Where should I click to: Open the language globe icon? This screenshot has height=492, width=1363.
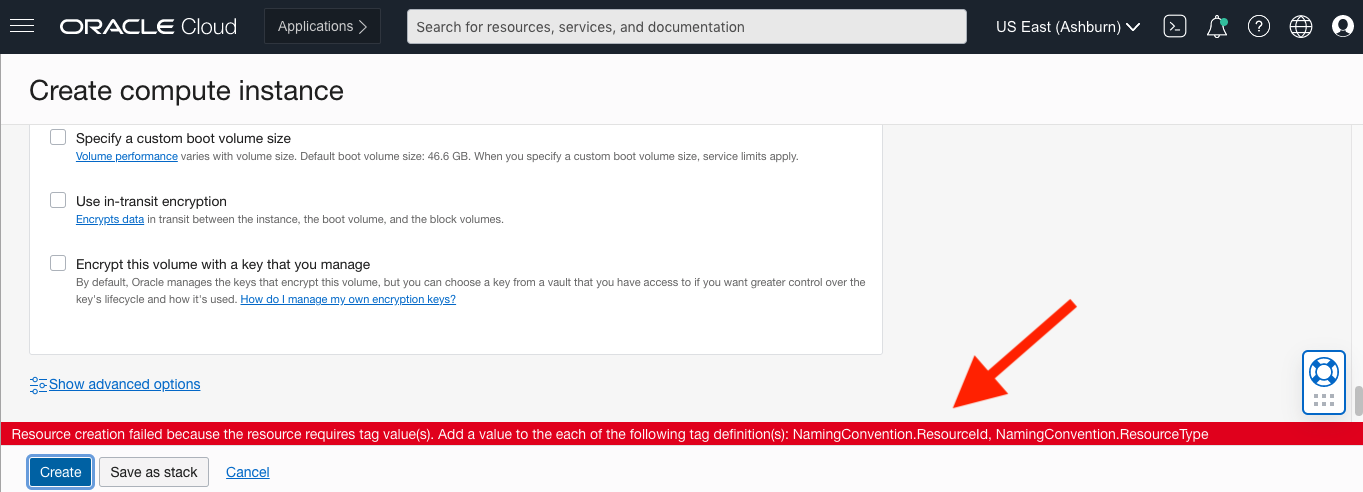(x=1301, y=27)
